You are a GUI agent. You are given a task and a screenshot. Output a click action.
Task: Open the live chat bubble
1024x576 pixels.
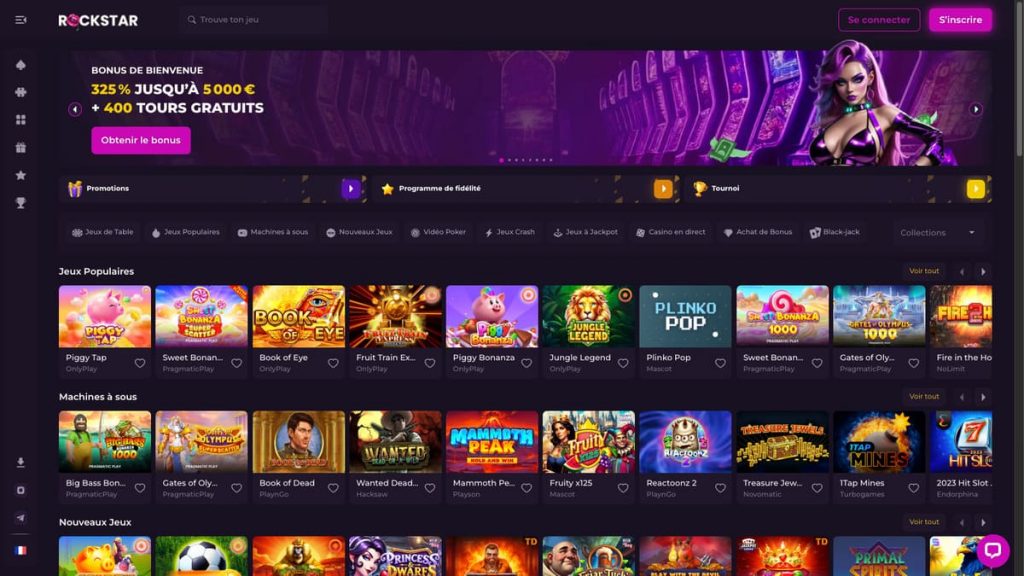[x=993, y=550]
